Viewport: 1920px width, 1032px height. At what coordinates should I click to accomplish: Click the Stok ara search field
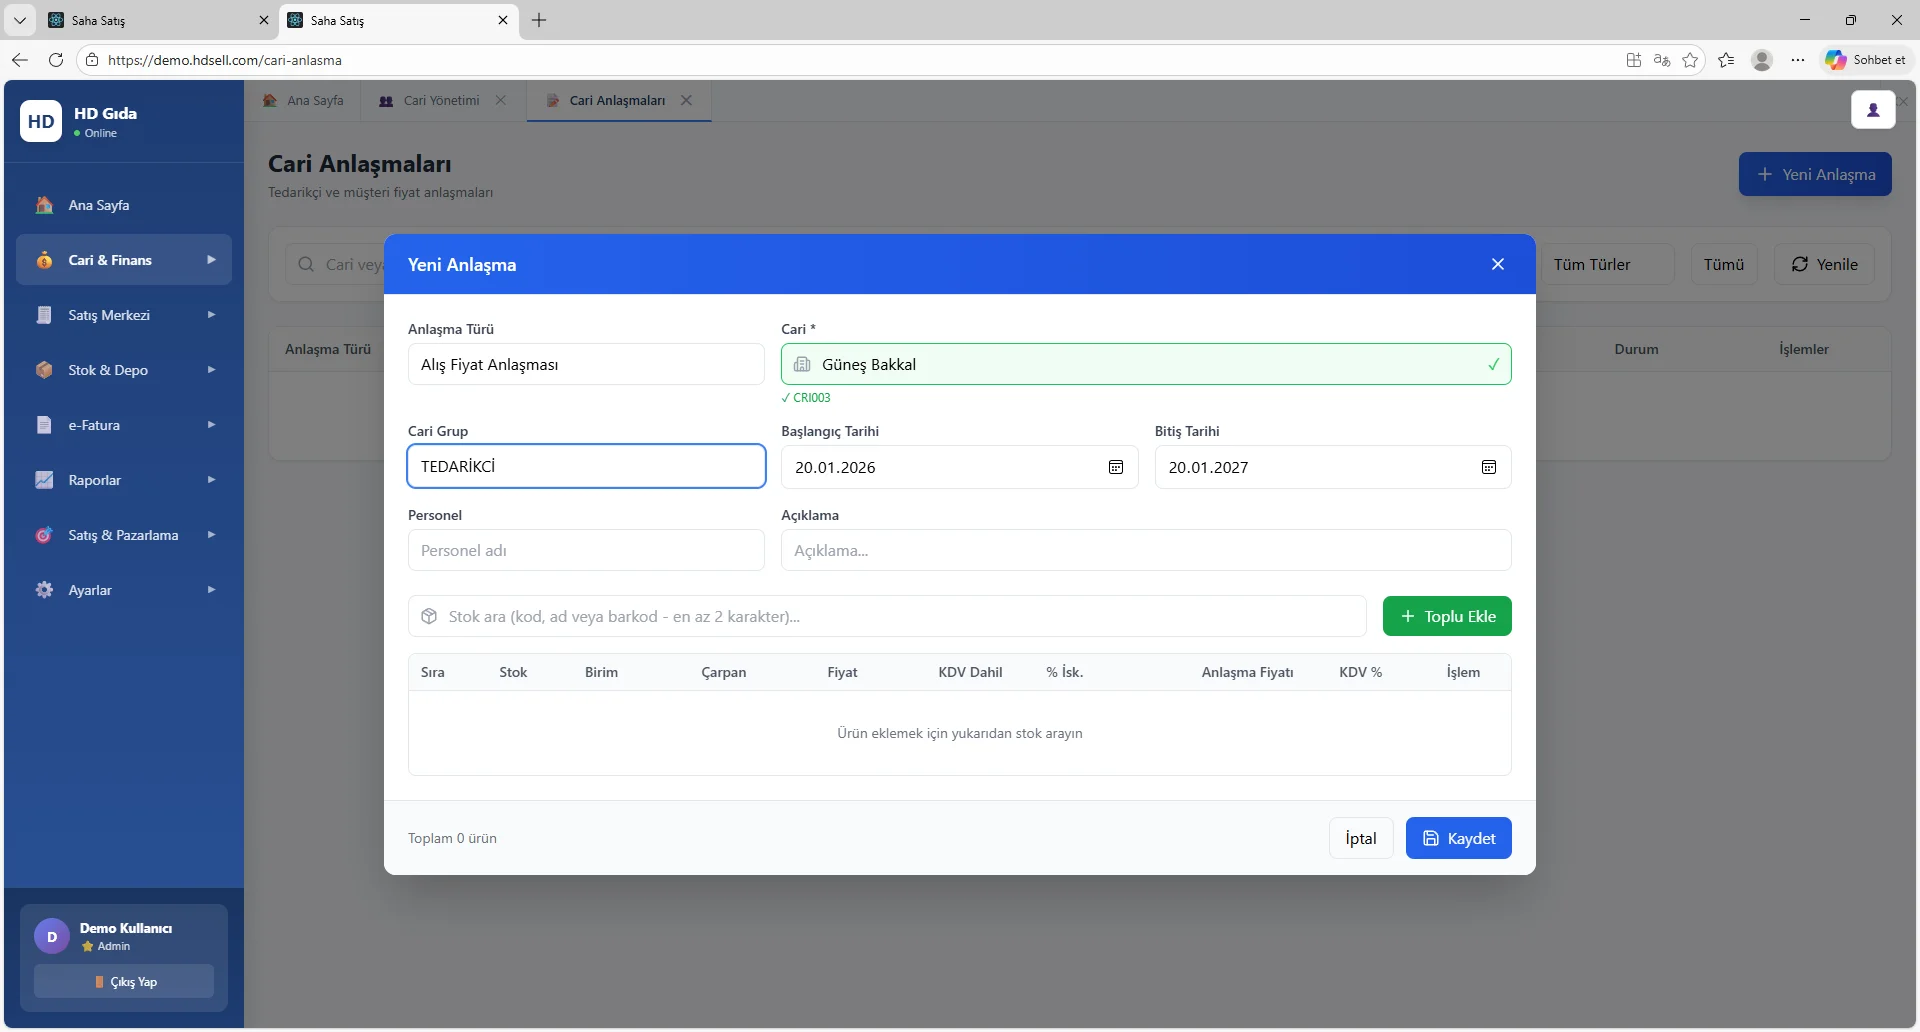click(x=886, y=616)
